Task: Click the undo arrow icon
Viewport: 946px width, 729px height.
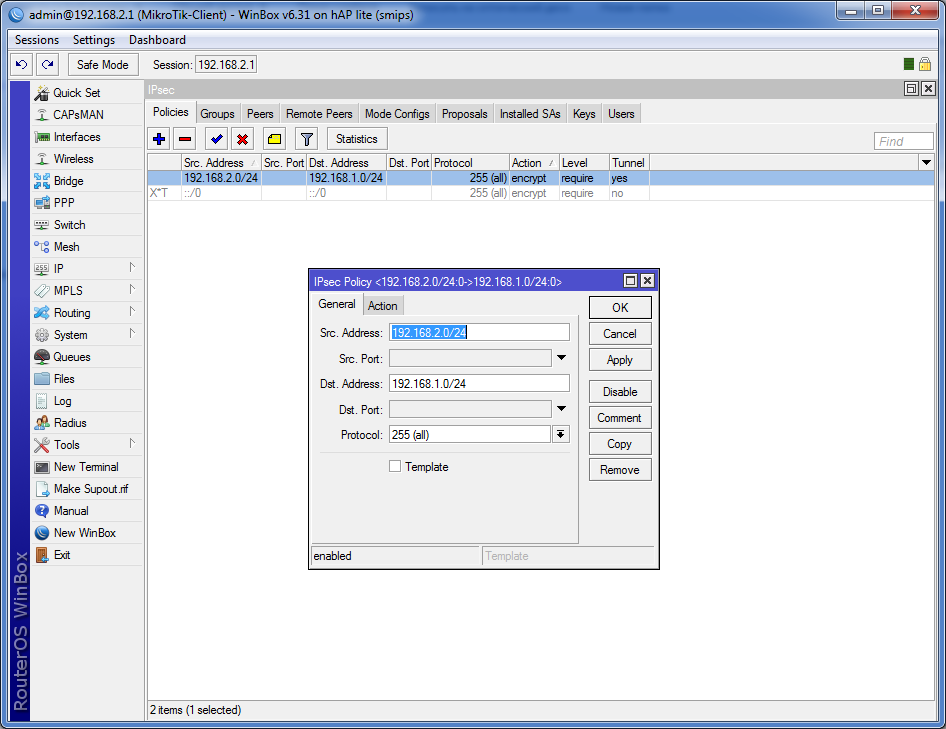Action: click(22, 64)
